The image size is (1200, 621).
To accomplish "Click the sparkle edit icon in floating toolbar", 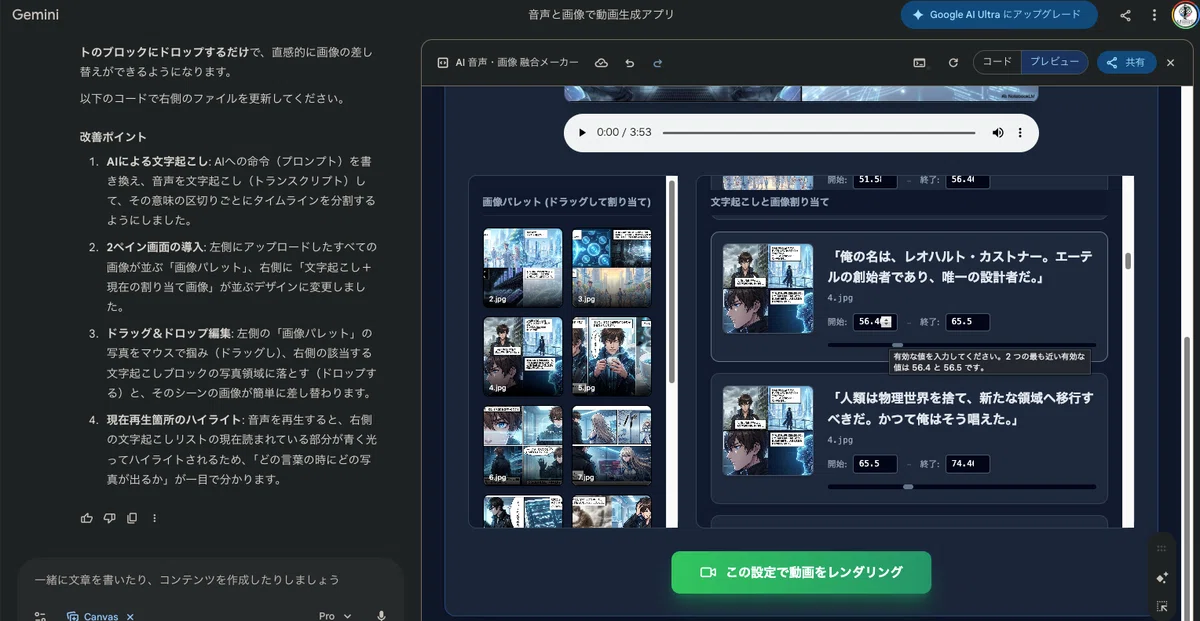I will pyautogui.click(x=1162, y=577).
